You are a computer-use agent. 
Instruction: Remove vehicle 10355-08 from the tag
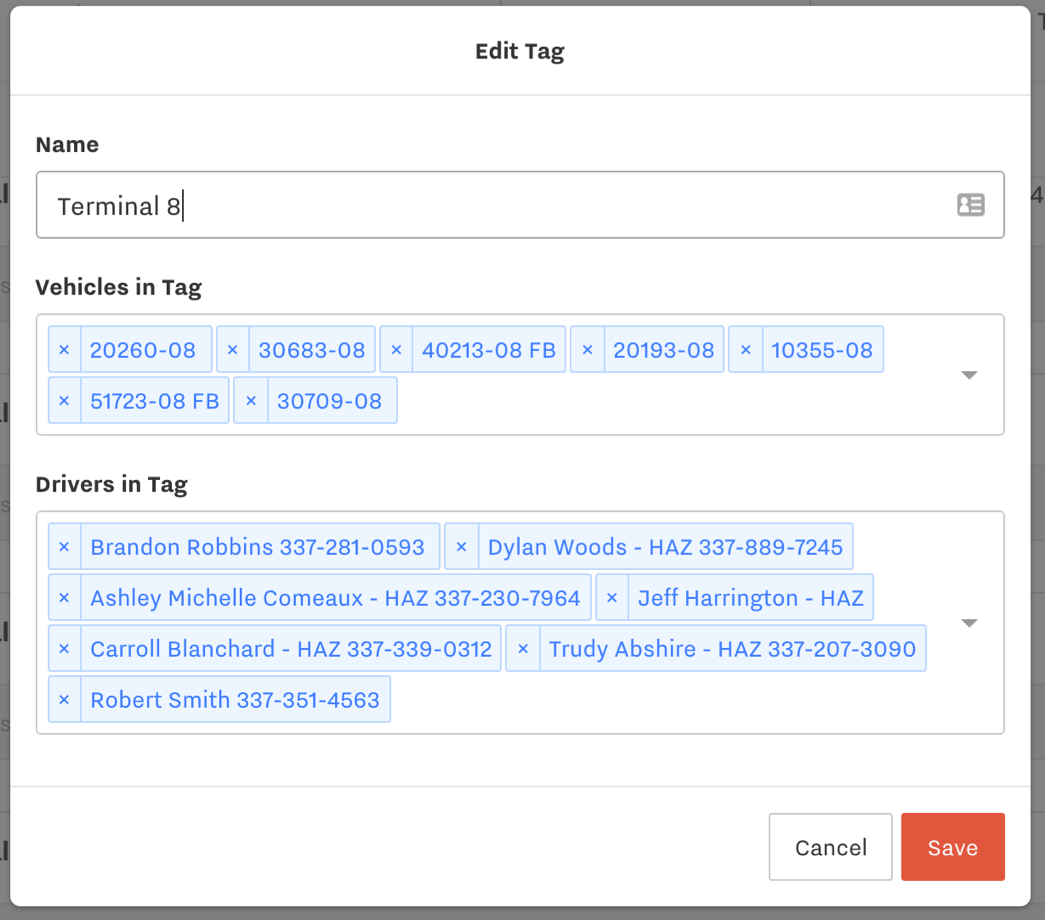point(745,349)
